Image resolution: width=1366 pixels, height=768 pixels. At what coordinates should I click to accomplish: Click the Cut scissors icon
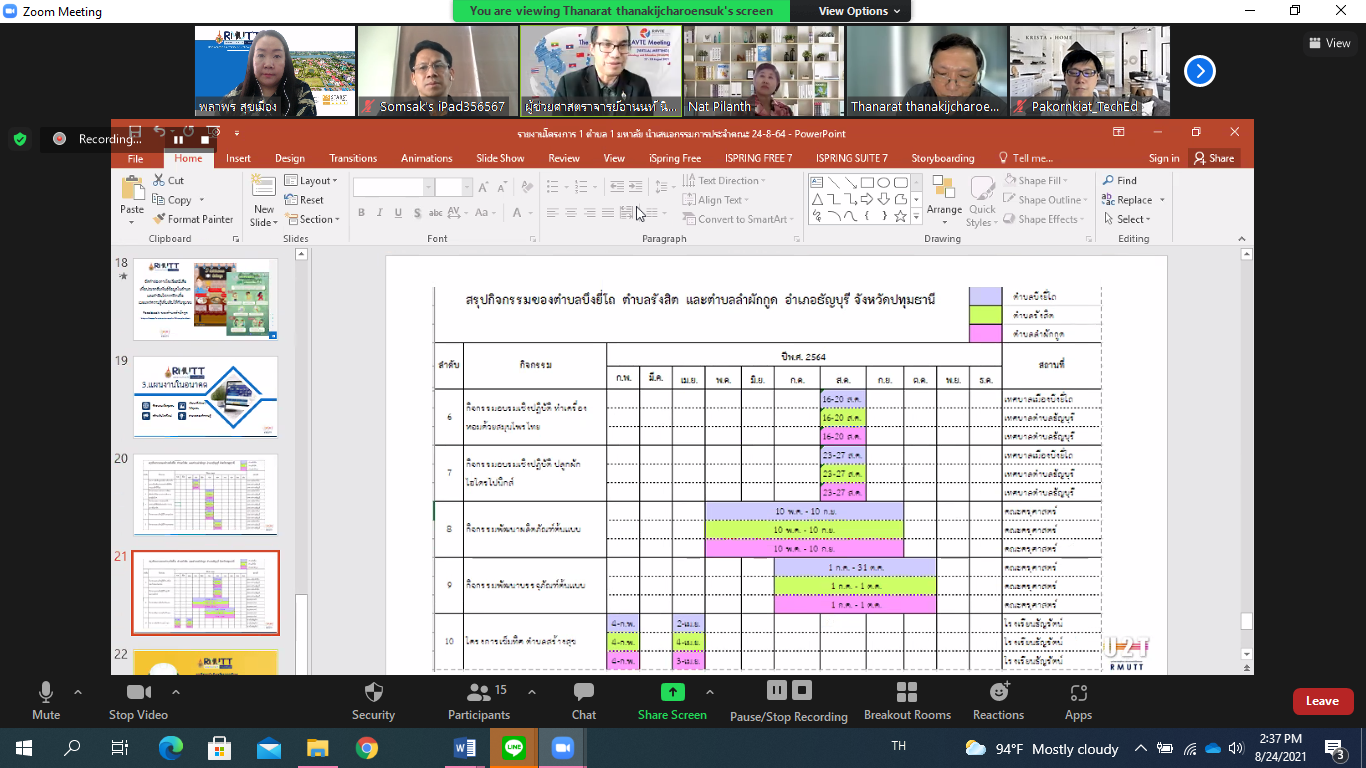click(159, 180)
